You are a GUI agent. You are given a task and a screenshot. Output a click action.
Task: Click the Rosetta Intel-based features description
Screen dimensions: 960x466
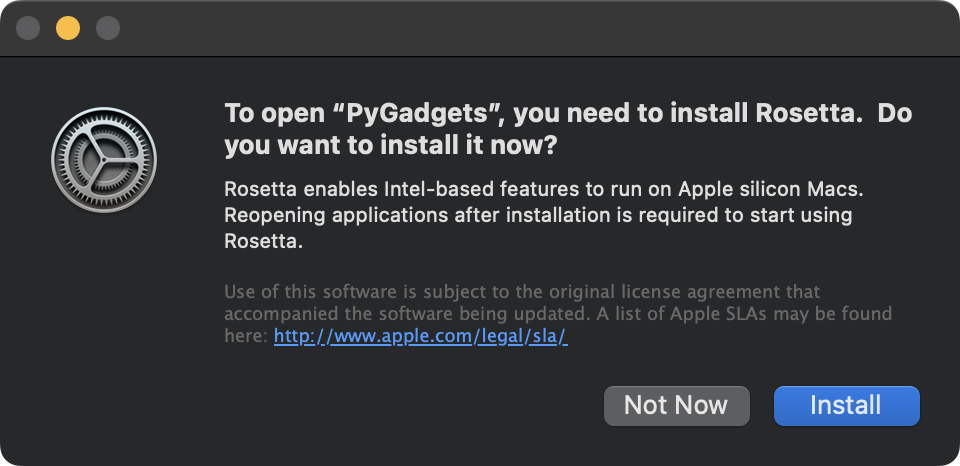pos(544,215)
